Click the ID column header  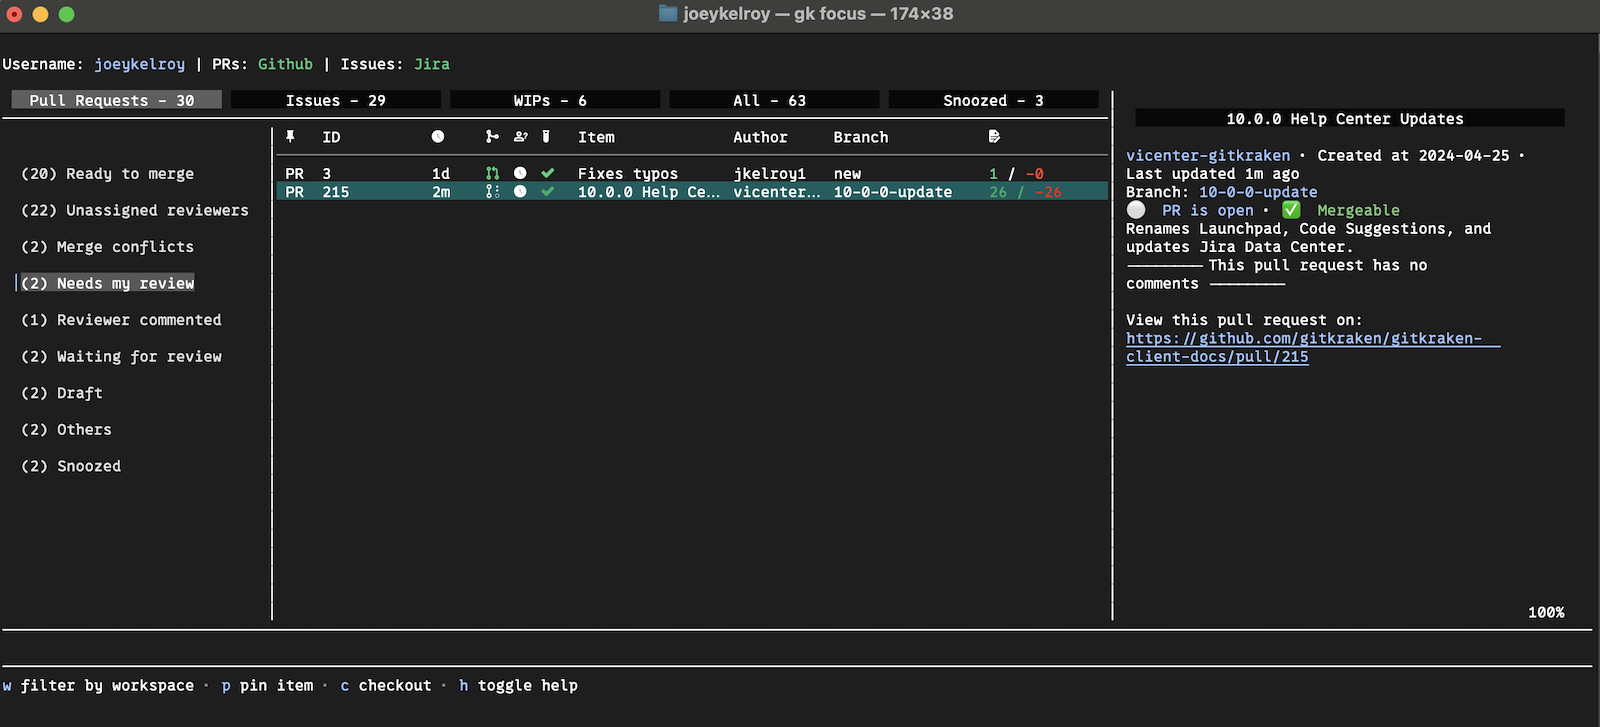click(x=331, y=137)
